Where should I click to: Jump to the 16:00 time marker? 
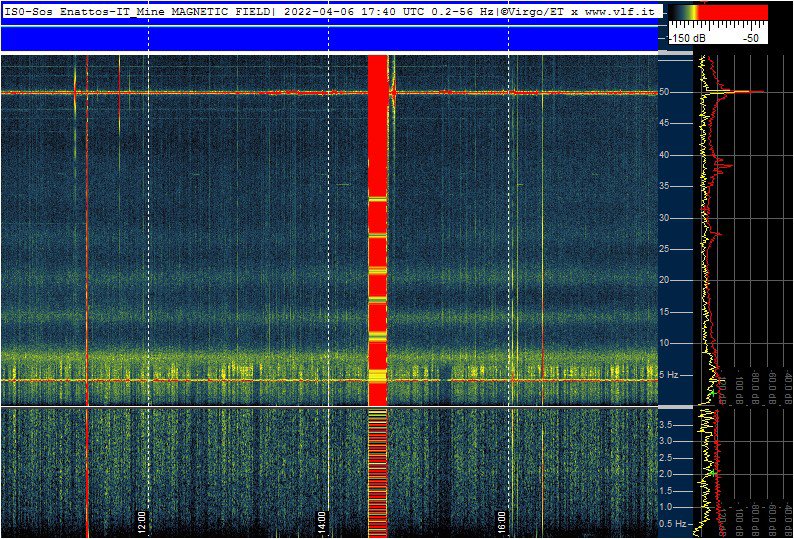[501, 522]
